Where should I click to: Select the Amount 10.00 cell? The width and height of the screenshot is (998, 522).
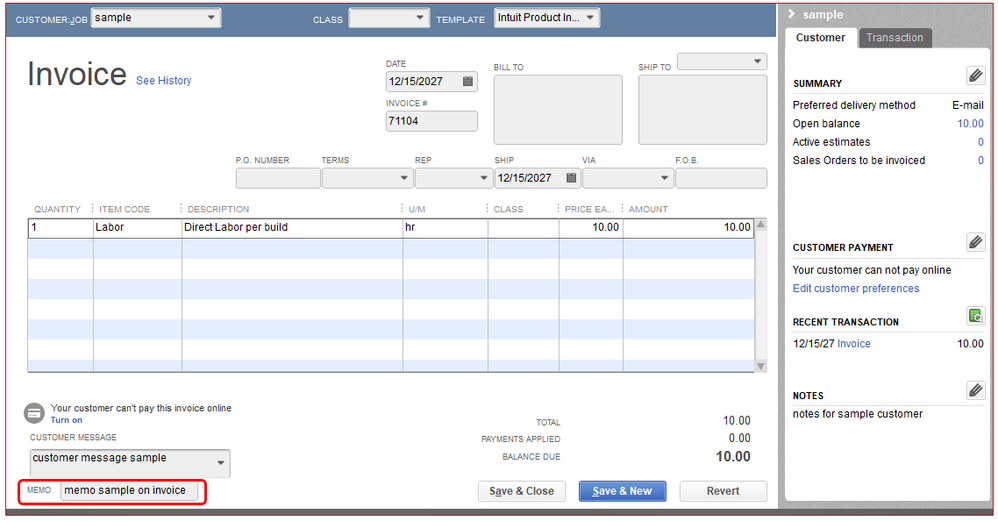pos(688,227)
